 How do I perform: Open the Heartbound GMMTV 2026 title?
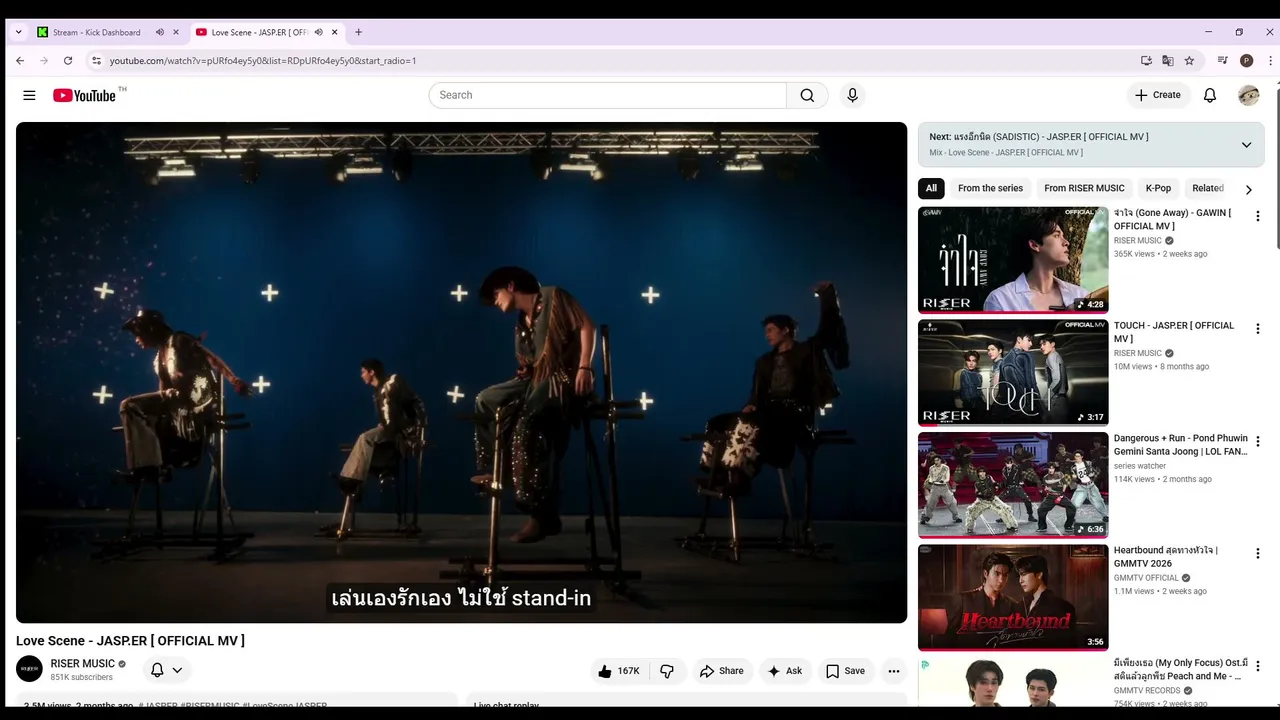coord(1166,557)
